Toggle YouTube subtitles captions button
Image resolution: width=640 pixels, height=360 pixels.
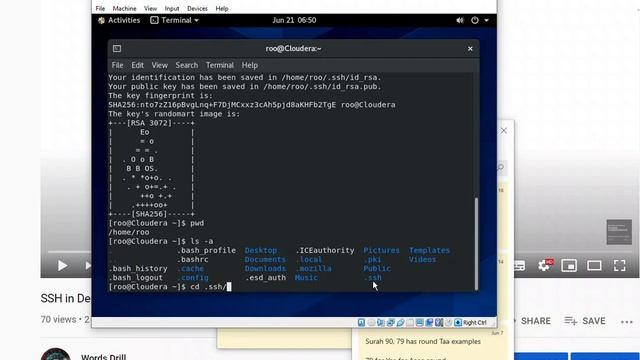coord(519,266)
